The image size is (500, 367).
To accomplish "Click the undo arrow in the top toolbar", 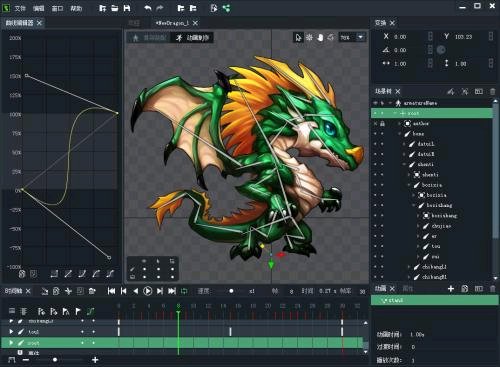I will [148, 8].
